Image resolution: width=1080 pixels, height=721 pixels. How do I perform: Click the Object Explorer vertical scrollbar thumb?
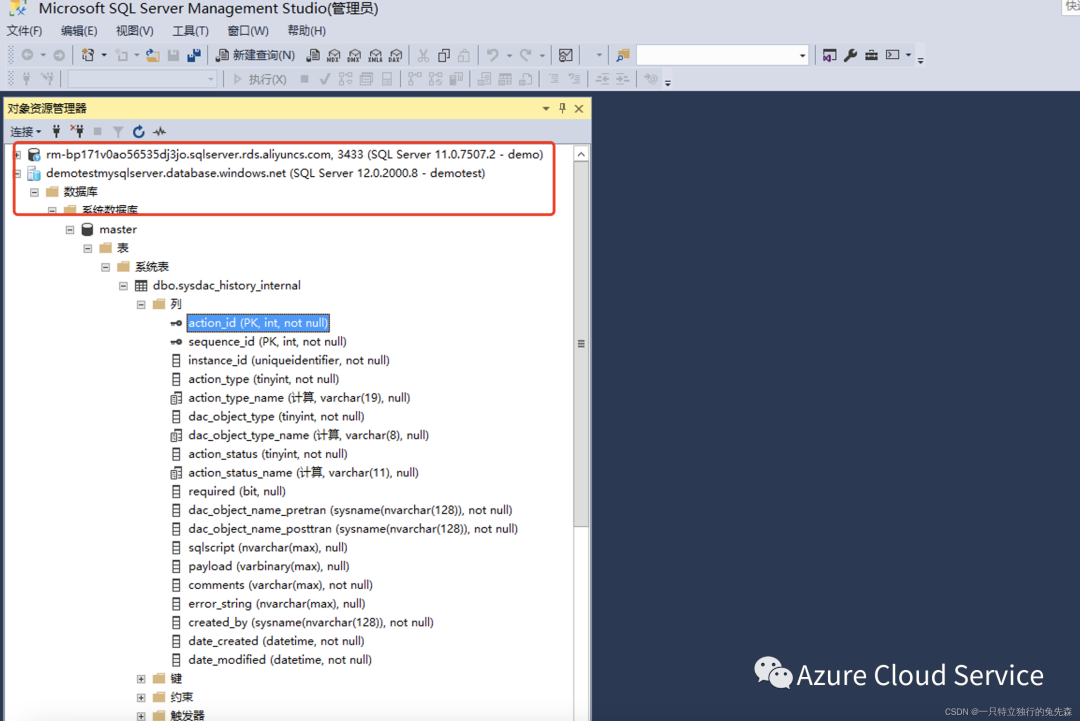pos(581,344)
